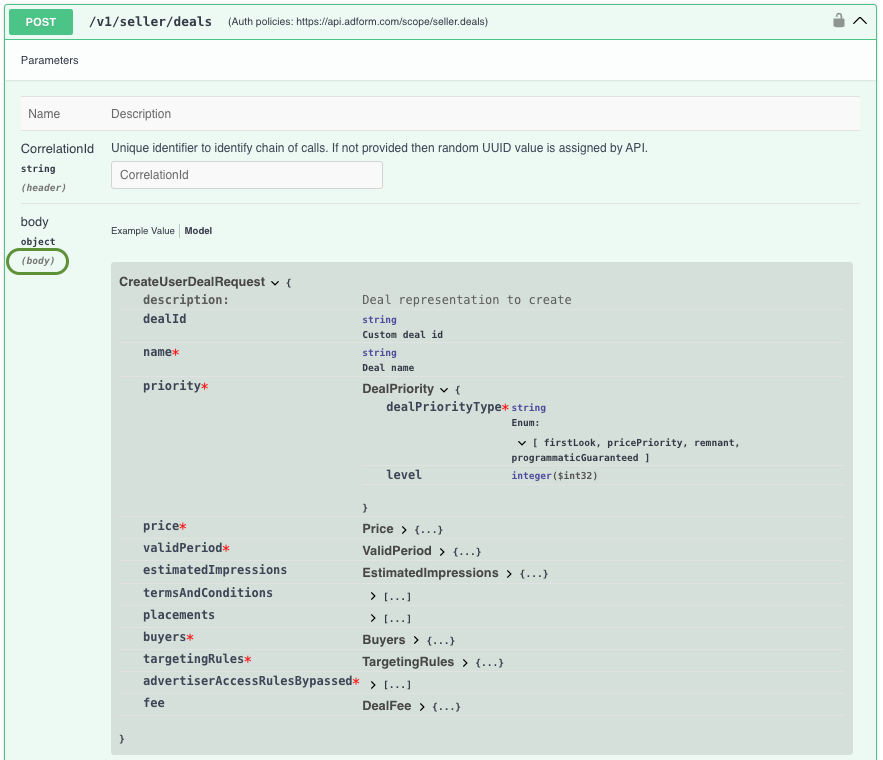Click the green POST method badge
The width and height of the screenshot is (883, 760).
(41, 22)
